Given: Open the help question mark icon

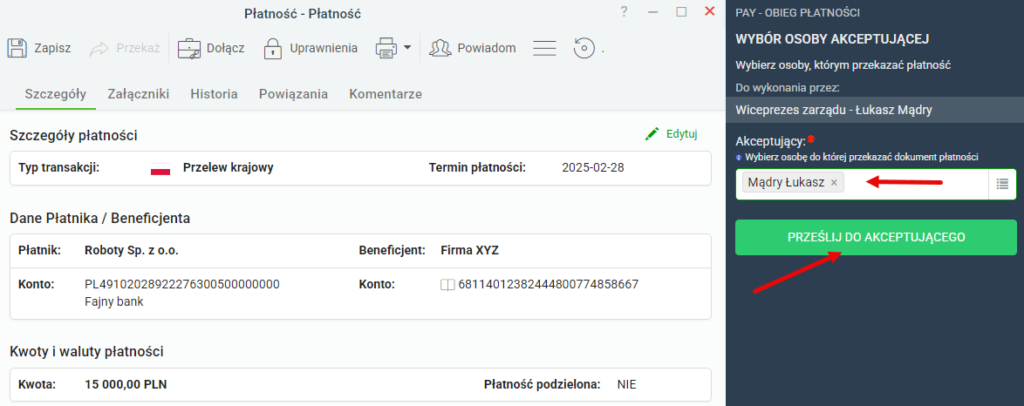Looking at the screenshot, I should pos(624,12).
